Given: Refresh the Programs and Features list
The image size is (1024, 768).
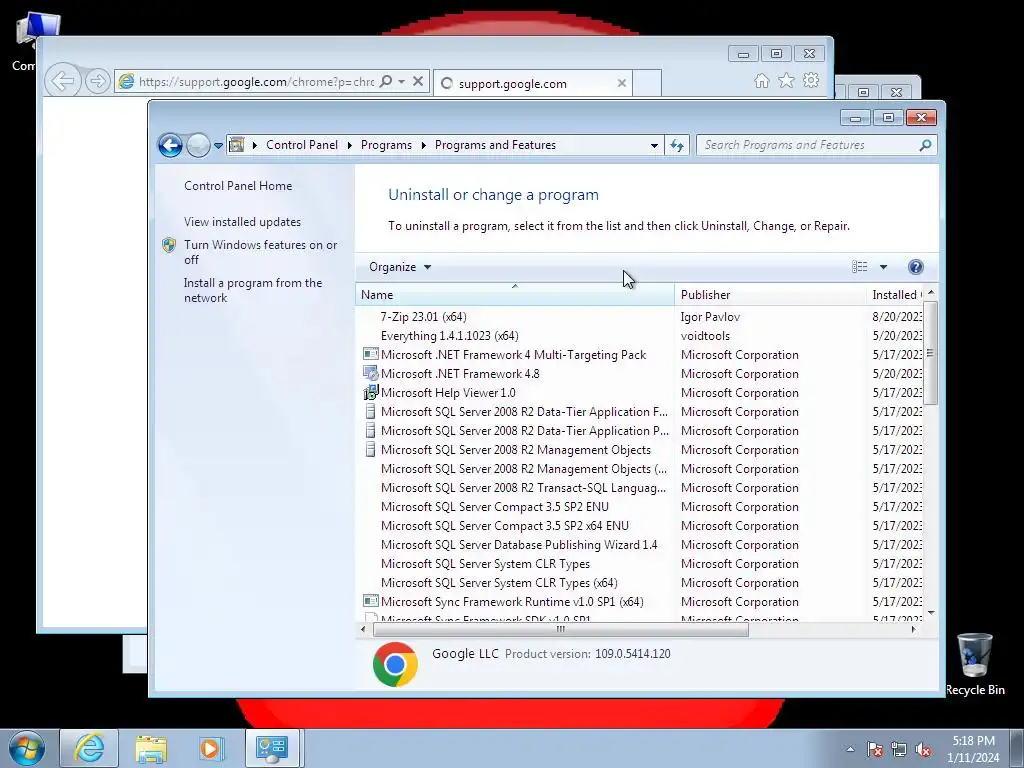Looking at the screenshot, I should click(677, 146).
